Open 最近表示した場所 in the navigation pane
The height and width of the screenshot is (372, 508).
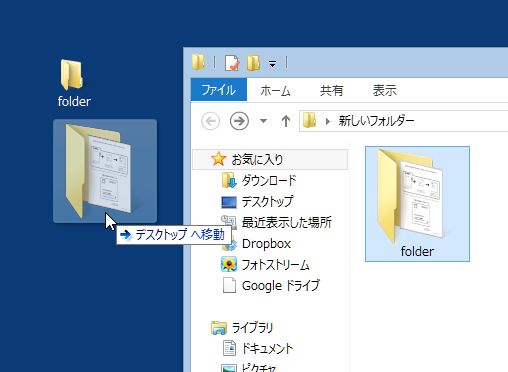tap(287, 222)
